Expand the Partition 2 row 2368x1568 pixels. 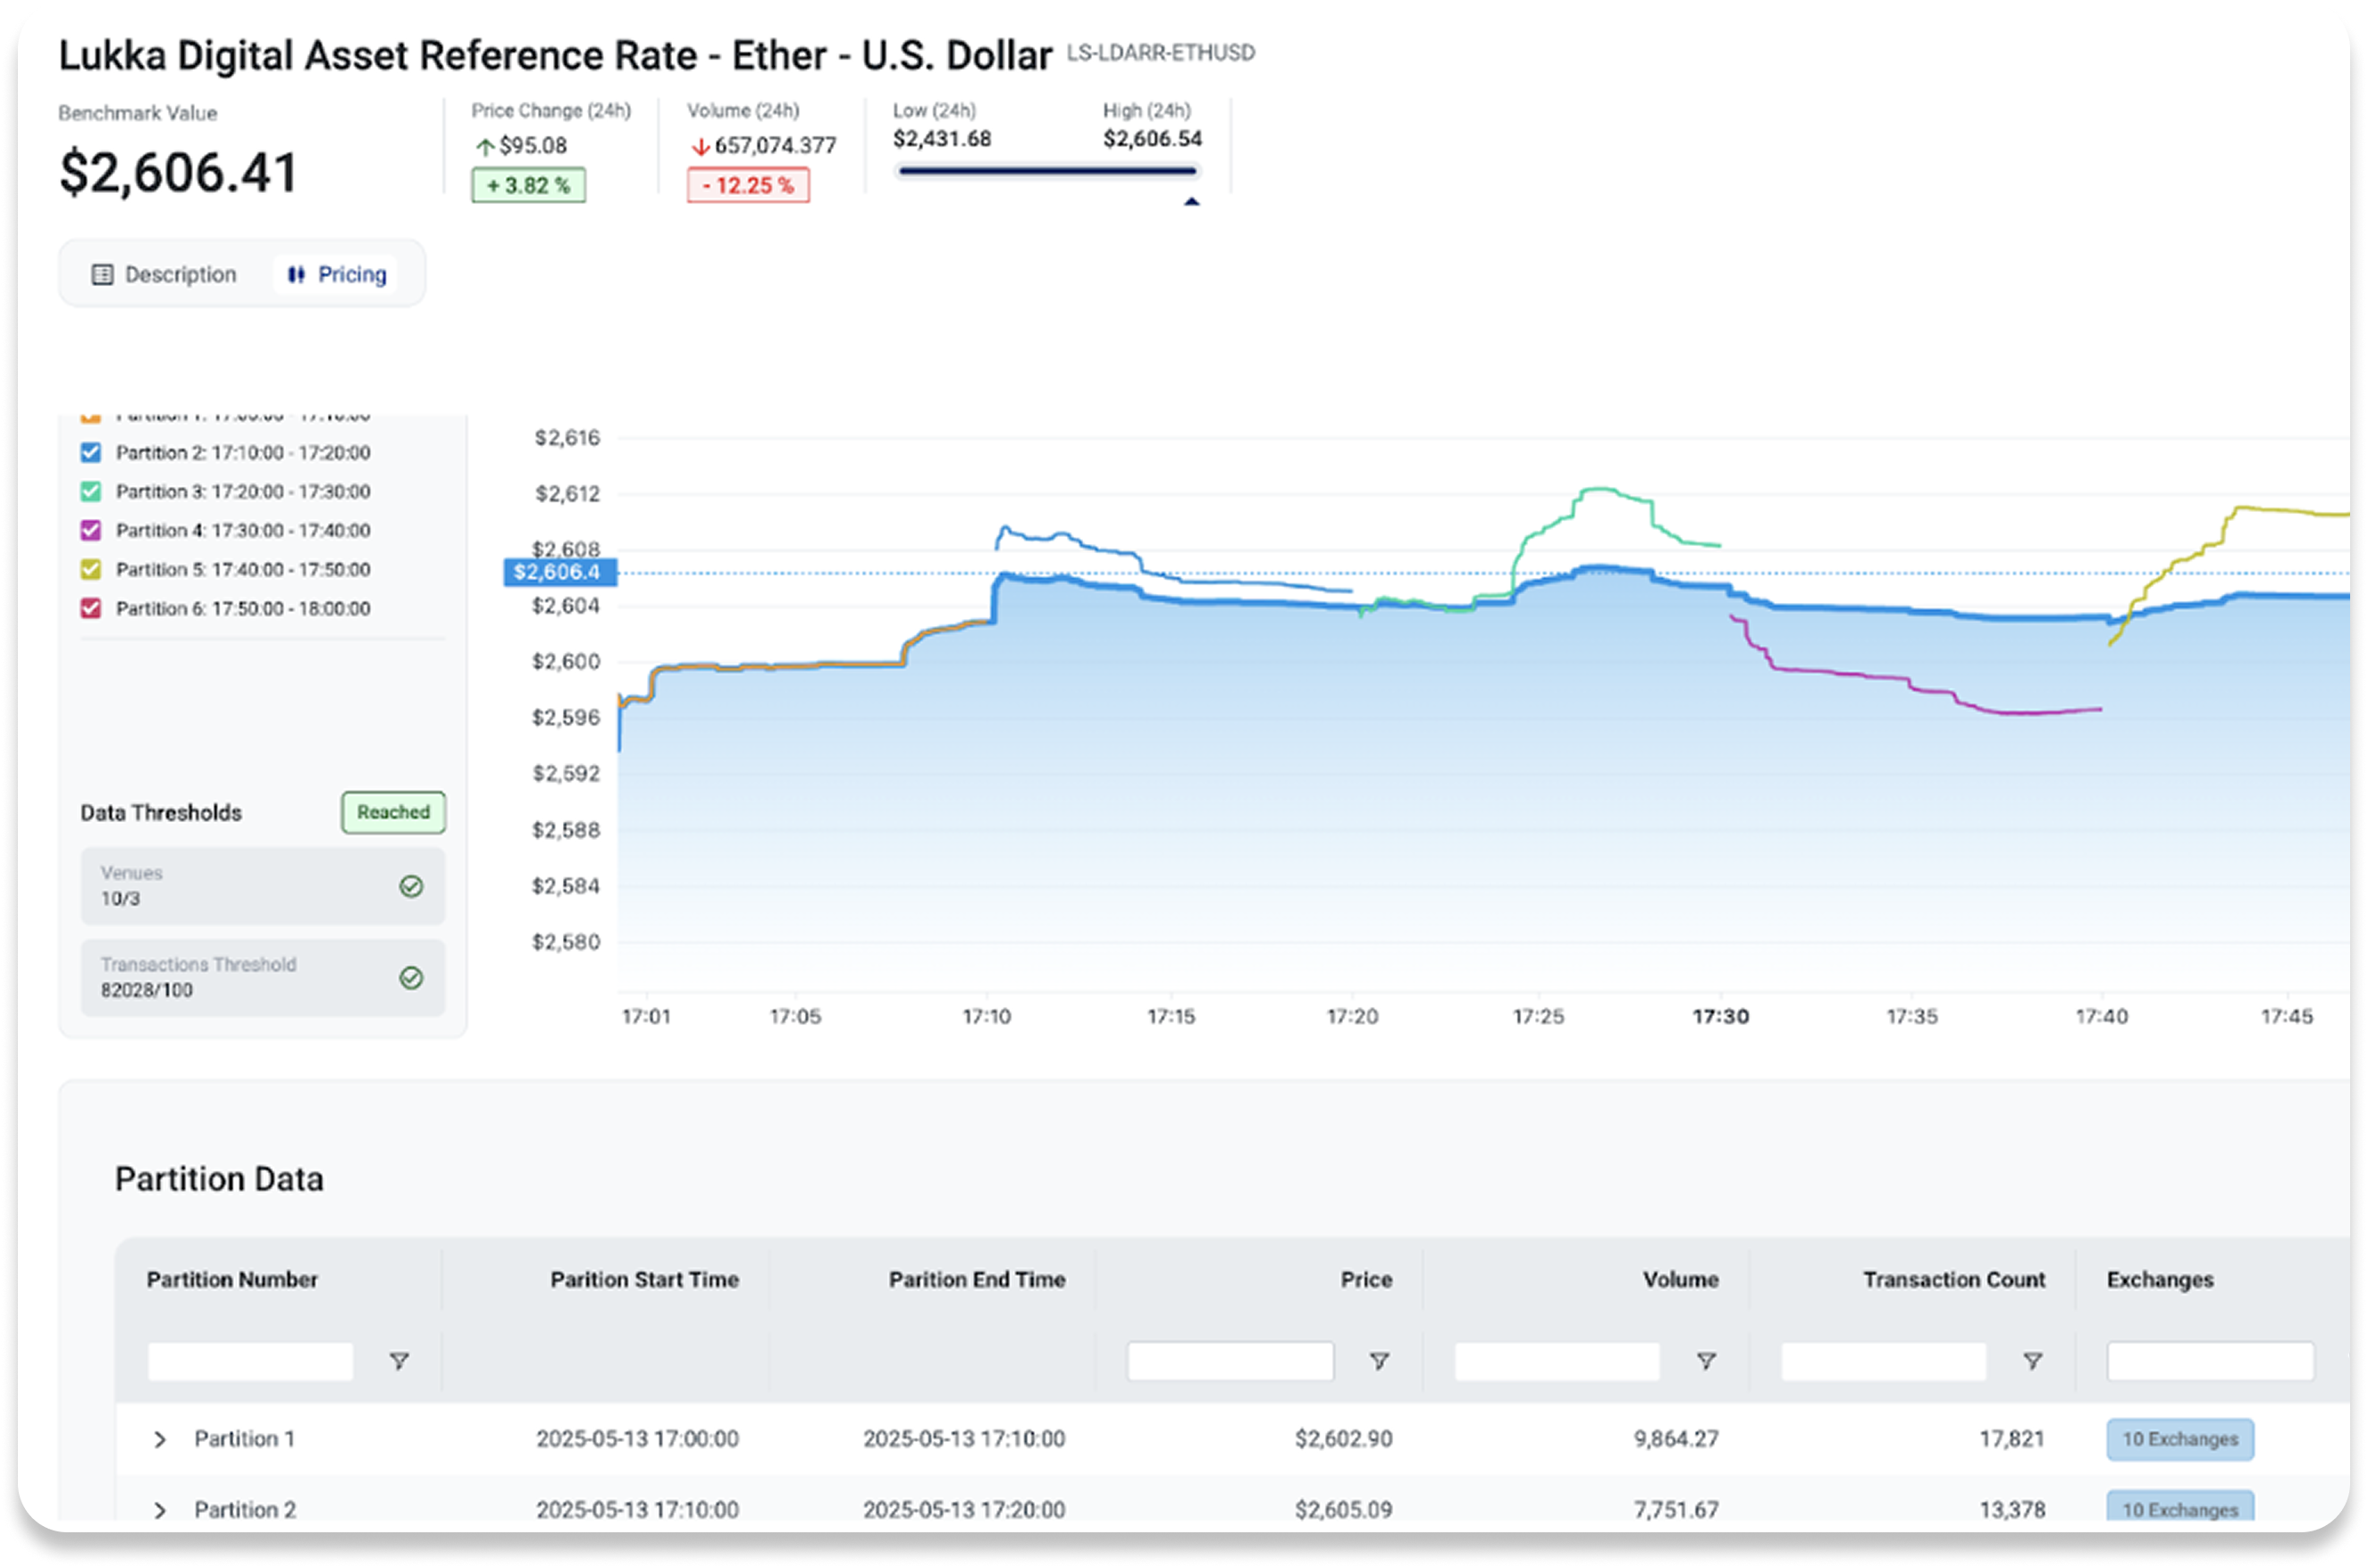(x=160, y=1510)
